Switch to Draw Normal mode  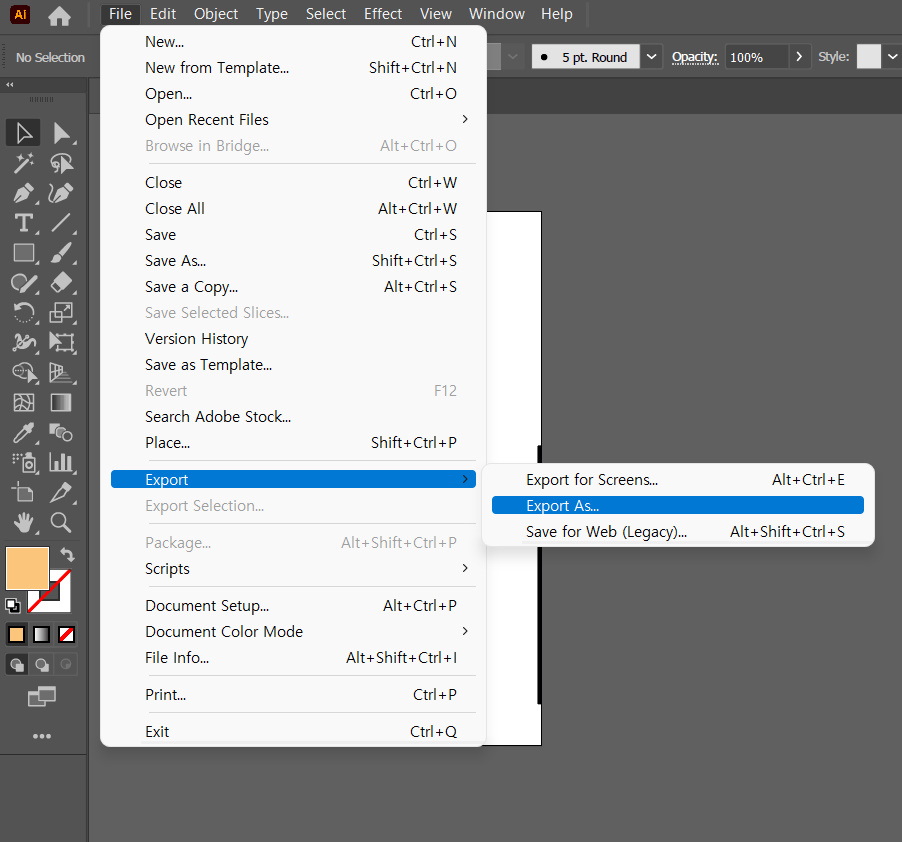tap(17, 665)
